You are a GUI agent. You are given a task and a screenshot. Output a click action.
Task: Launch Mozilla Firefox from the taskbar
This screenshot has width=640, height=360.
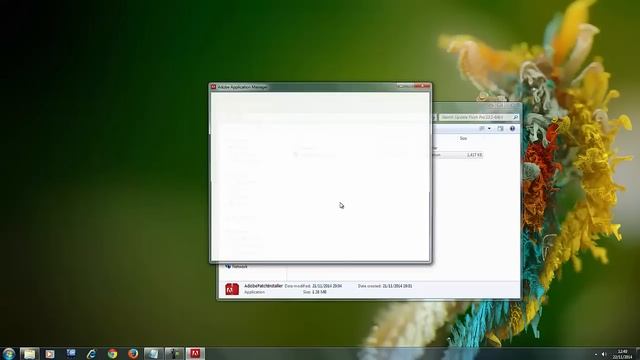click(133, 354)
